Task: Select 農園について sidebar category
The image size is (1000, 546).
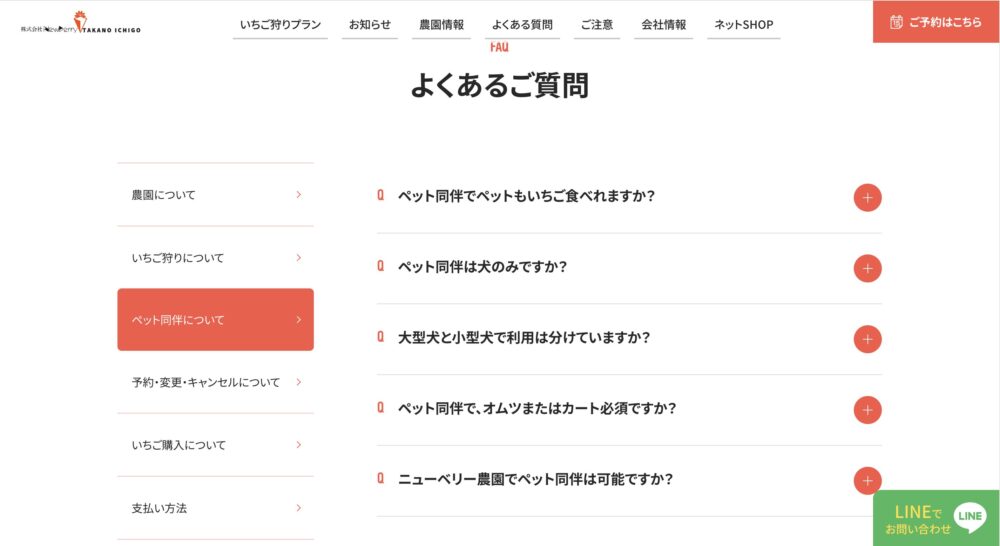Action: (215, 195)
